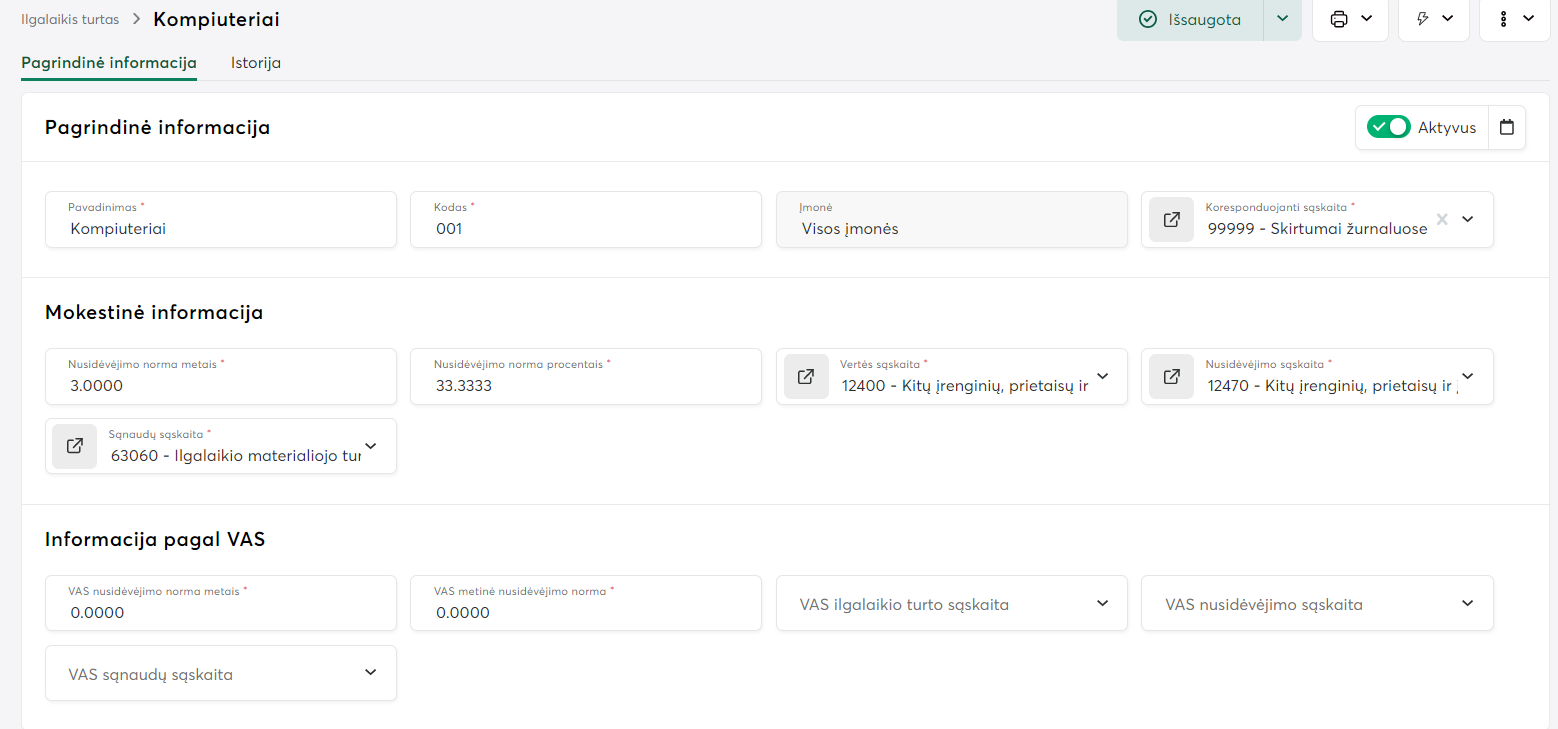This screenshot has width=1558, height=729.
Task: Open the three-dot more options menu
Action: tap(1504, 19)
